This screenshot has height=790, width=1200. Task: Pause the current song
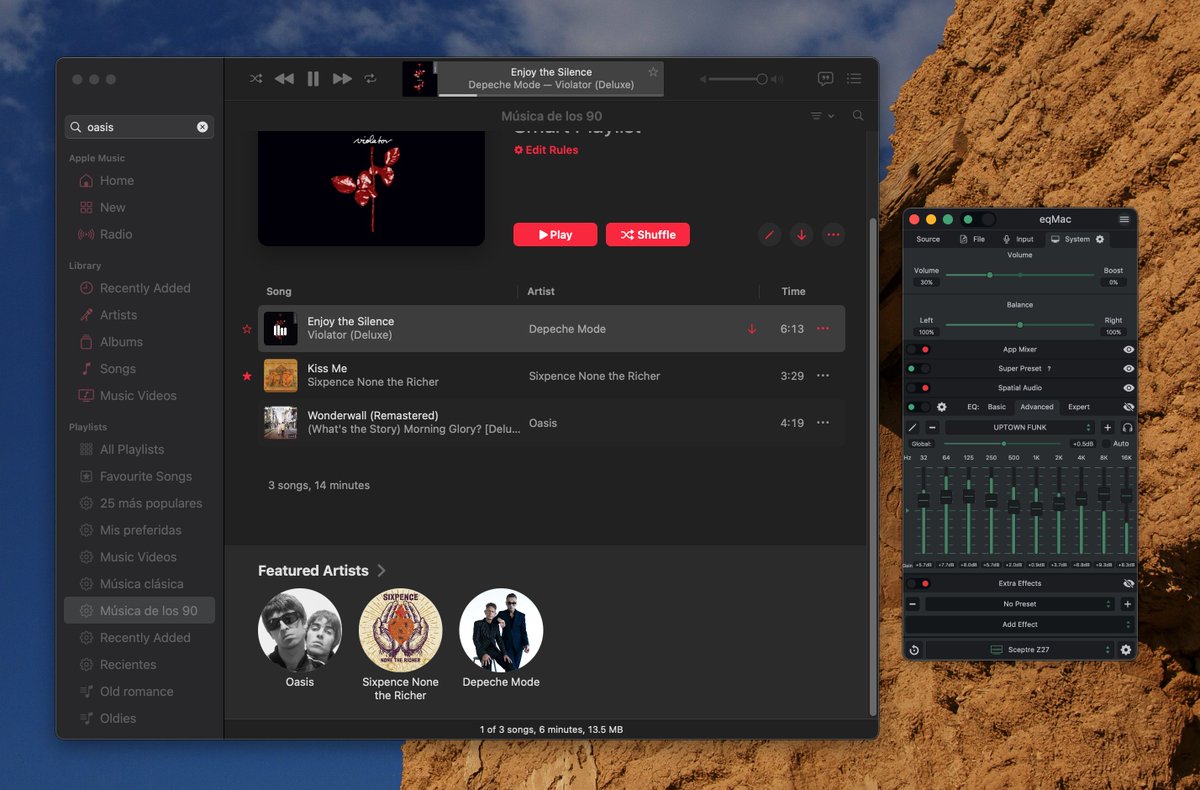coord(313,78)
